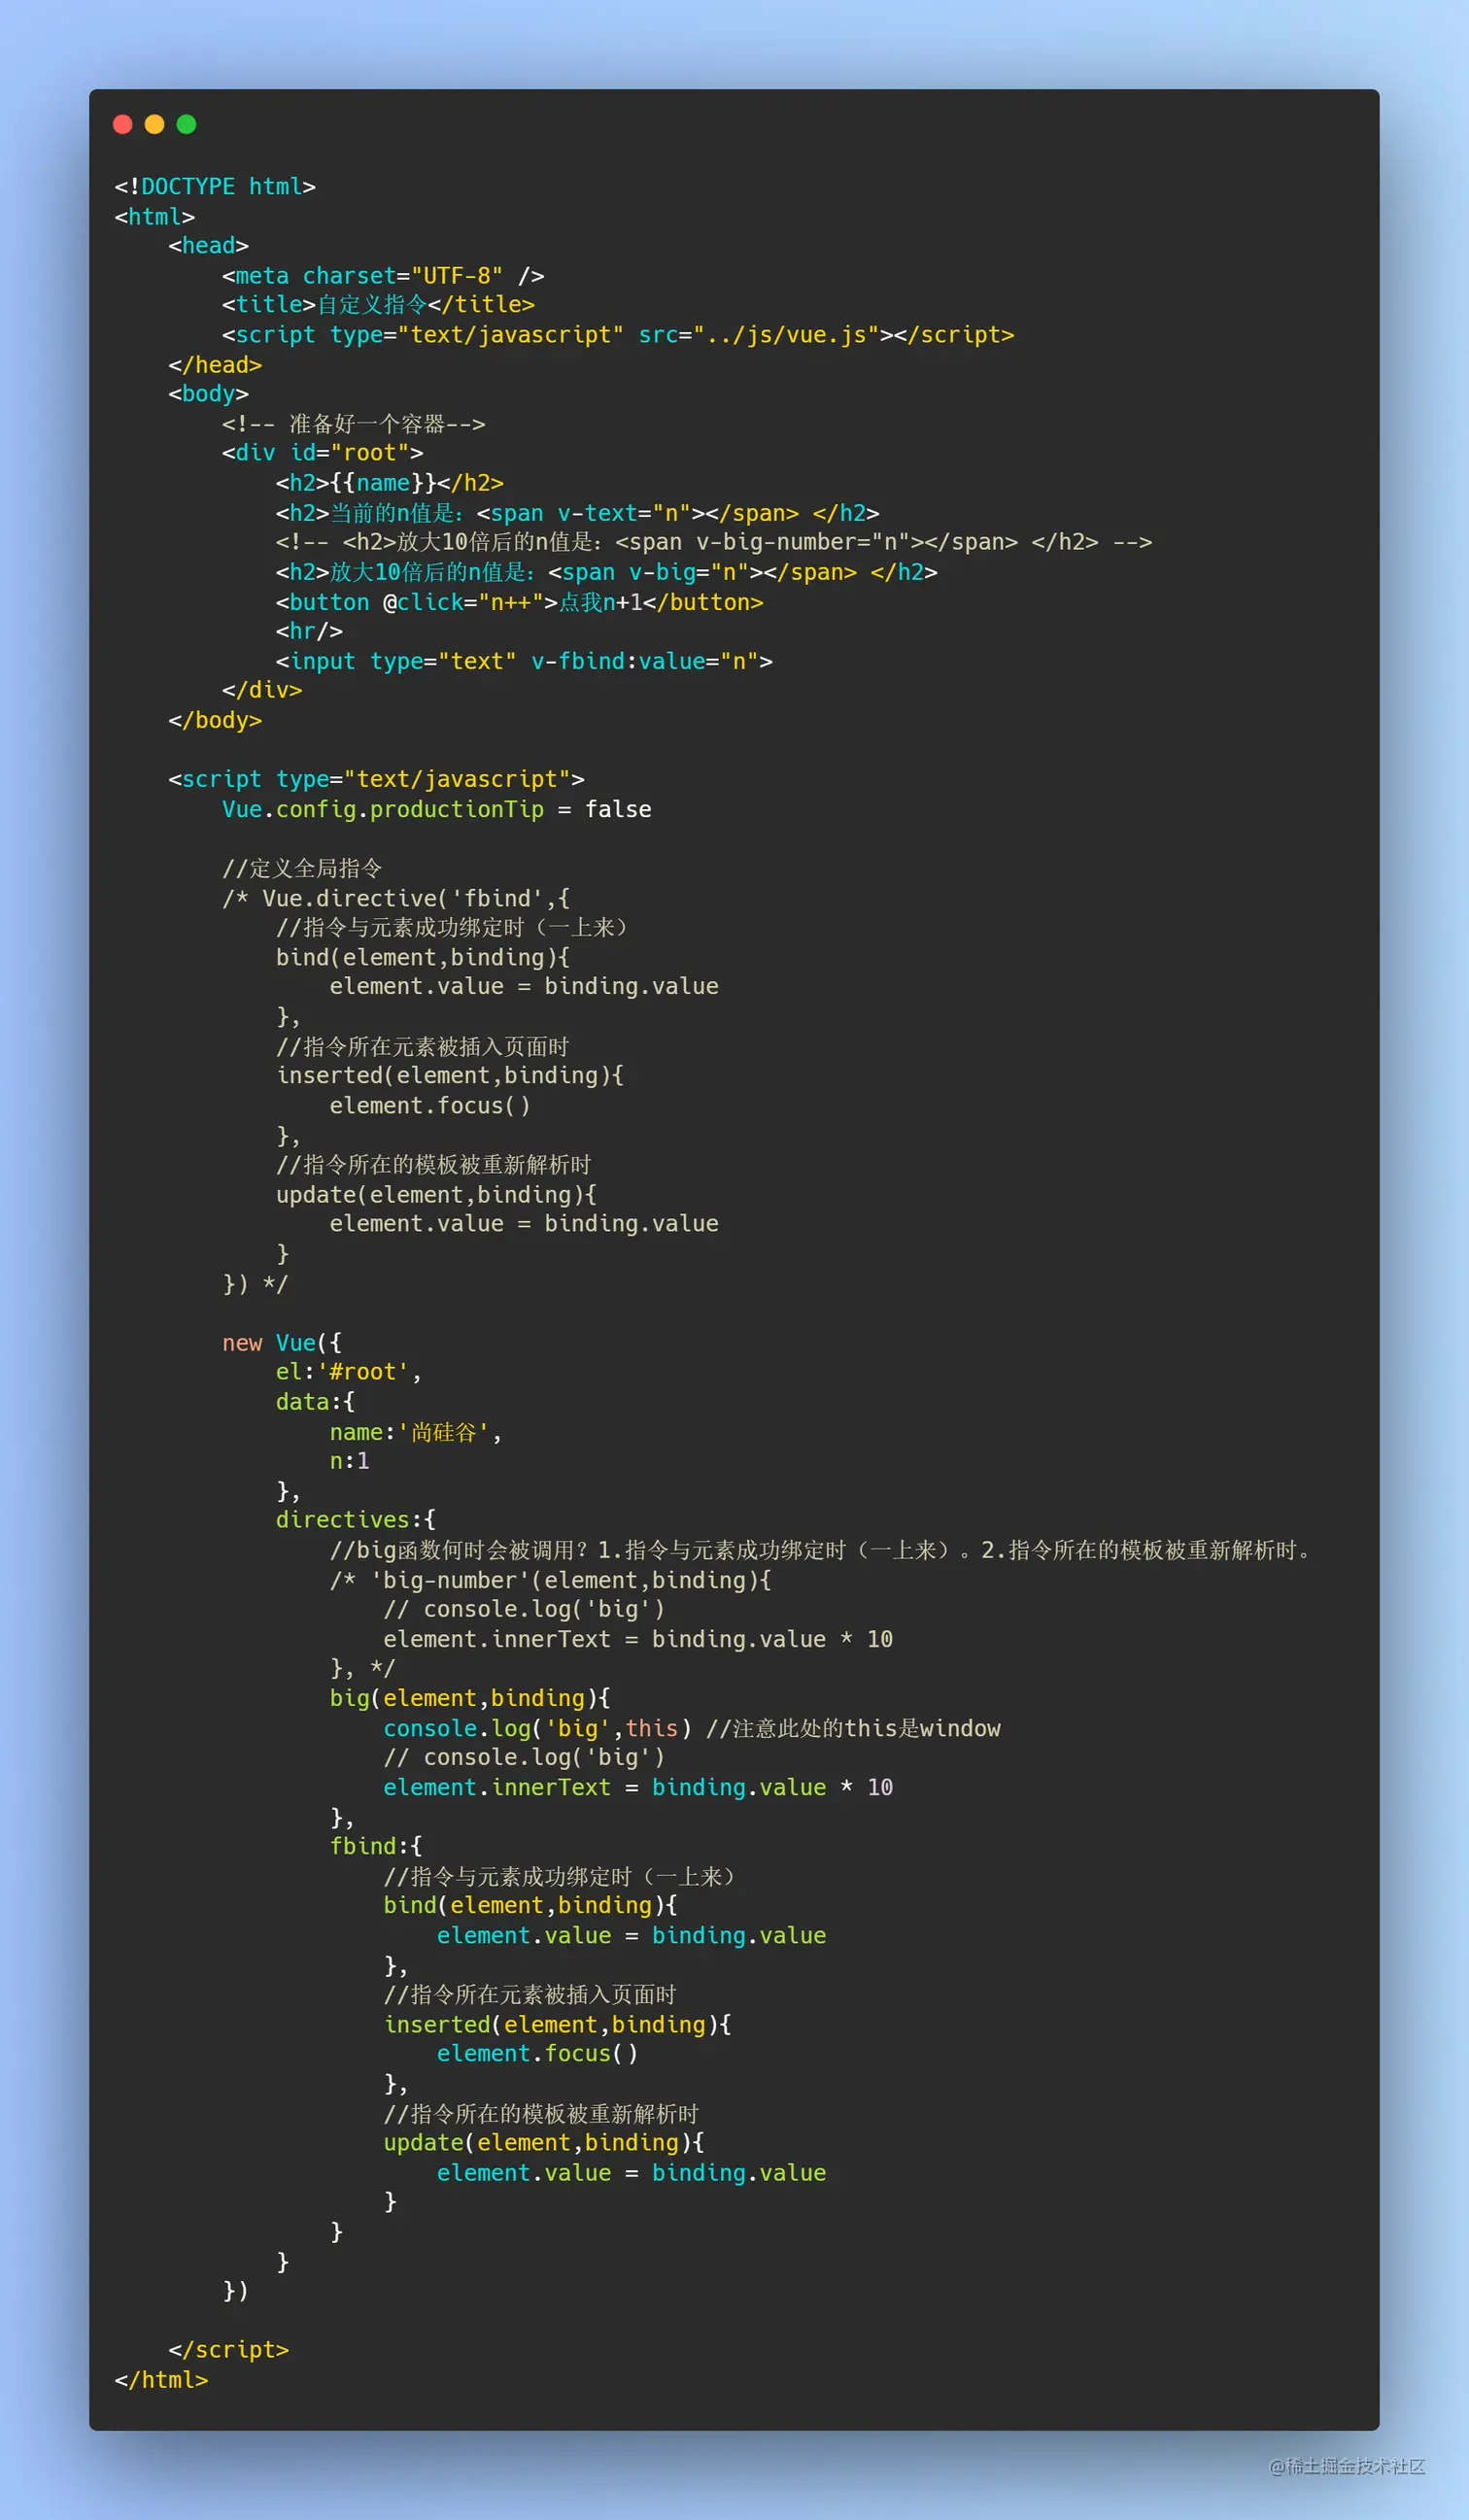Viewport: 1469px width, 2520px height.
Task: Click the '<hr/>' line
Action: [x=309, y=631]
